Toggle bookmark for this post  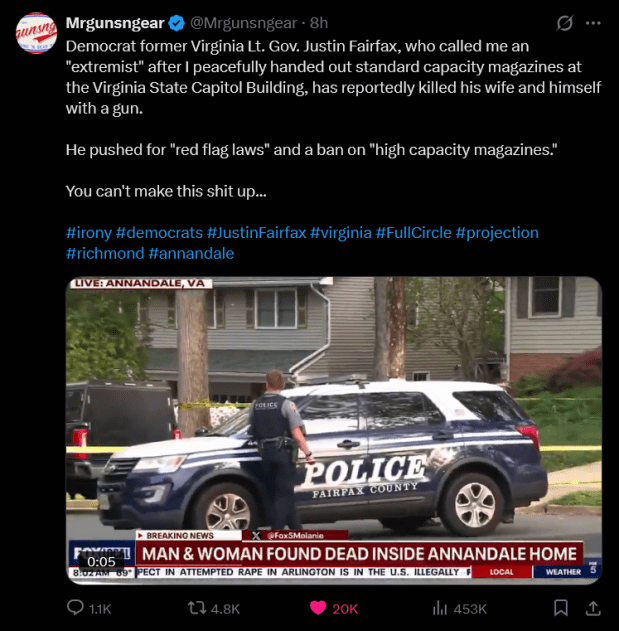click(x=561, y=608)
